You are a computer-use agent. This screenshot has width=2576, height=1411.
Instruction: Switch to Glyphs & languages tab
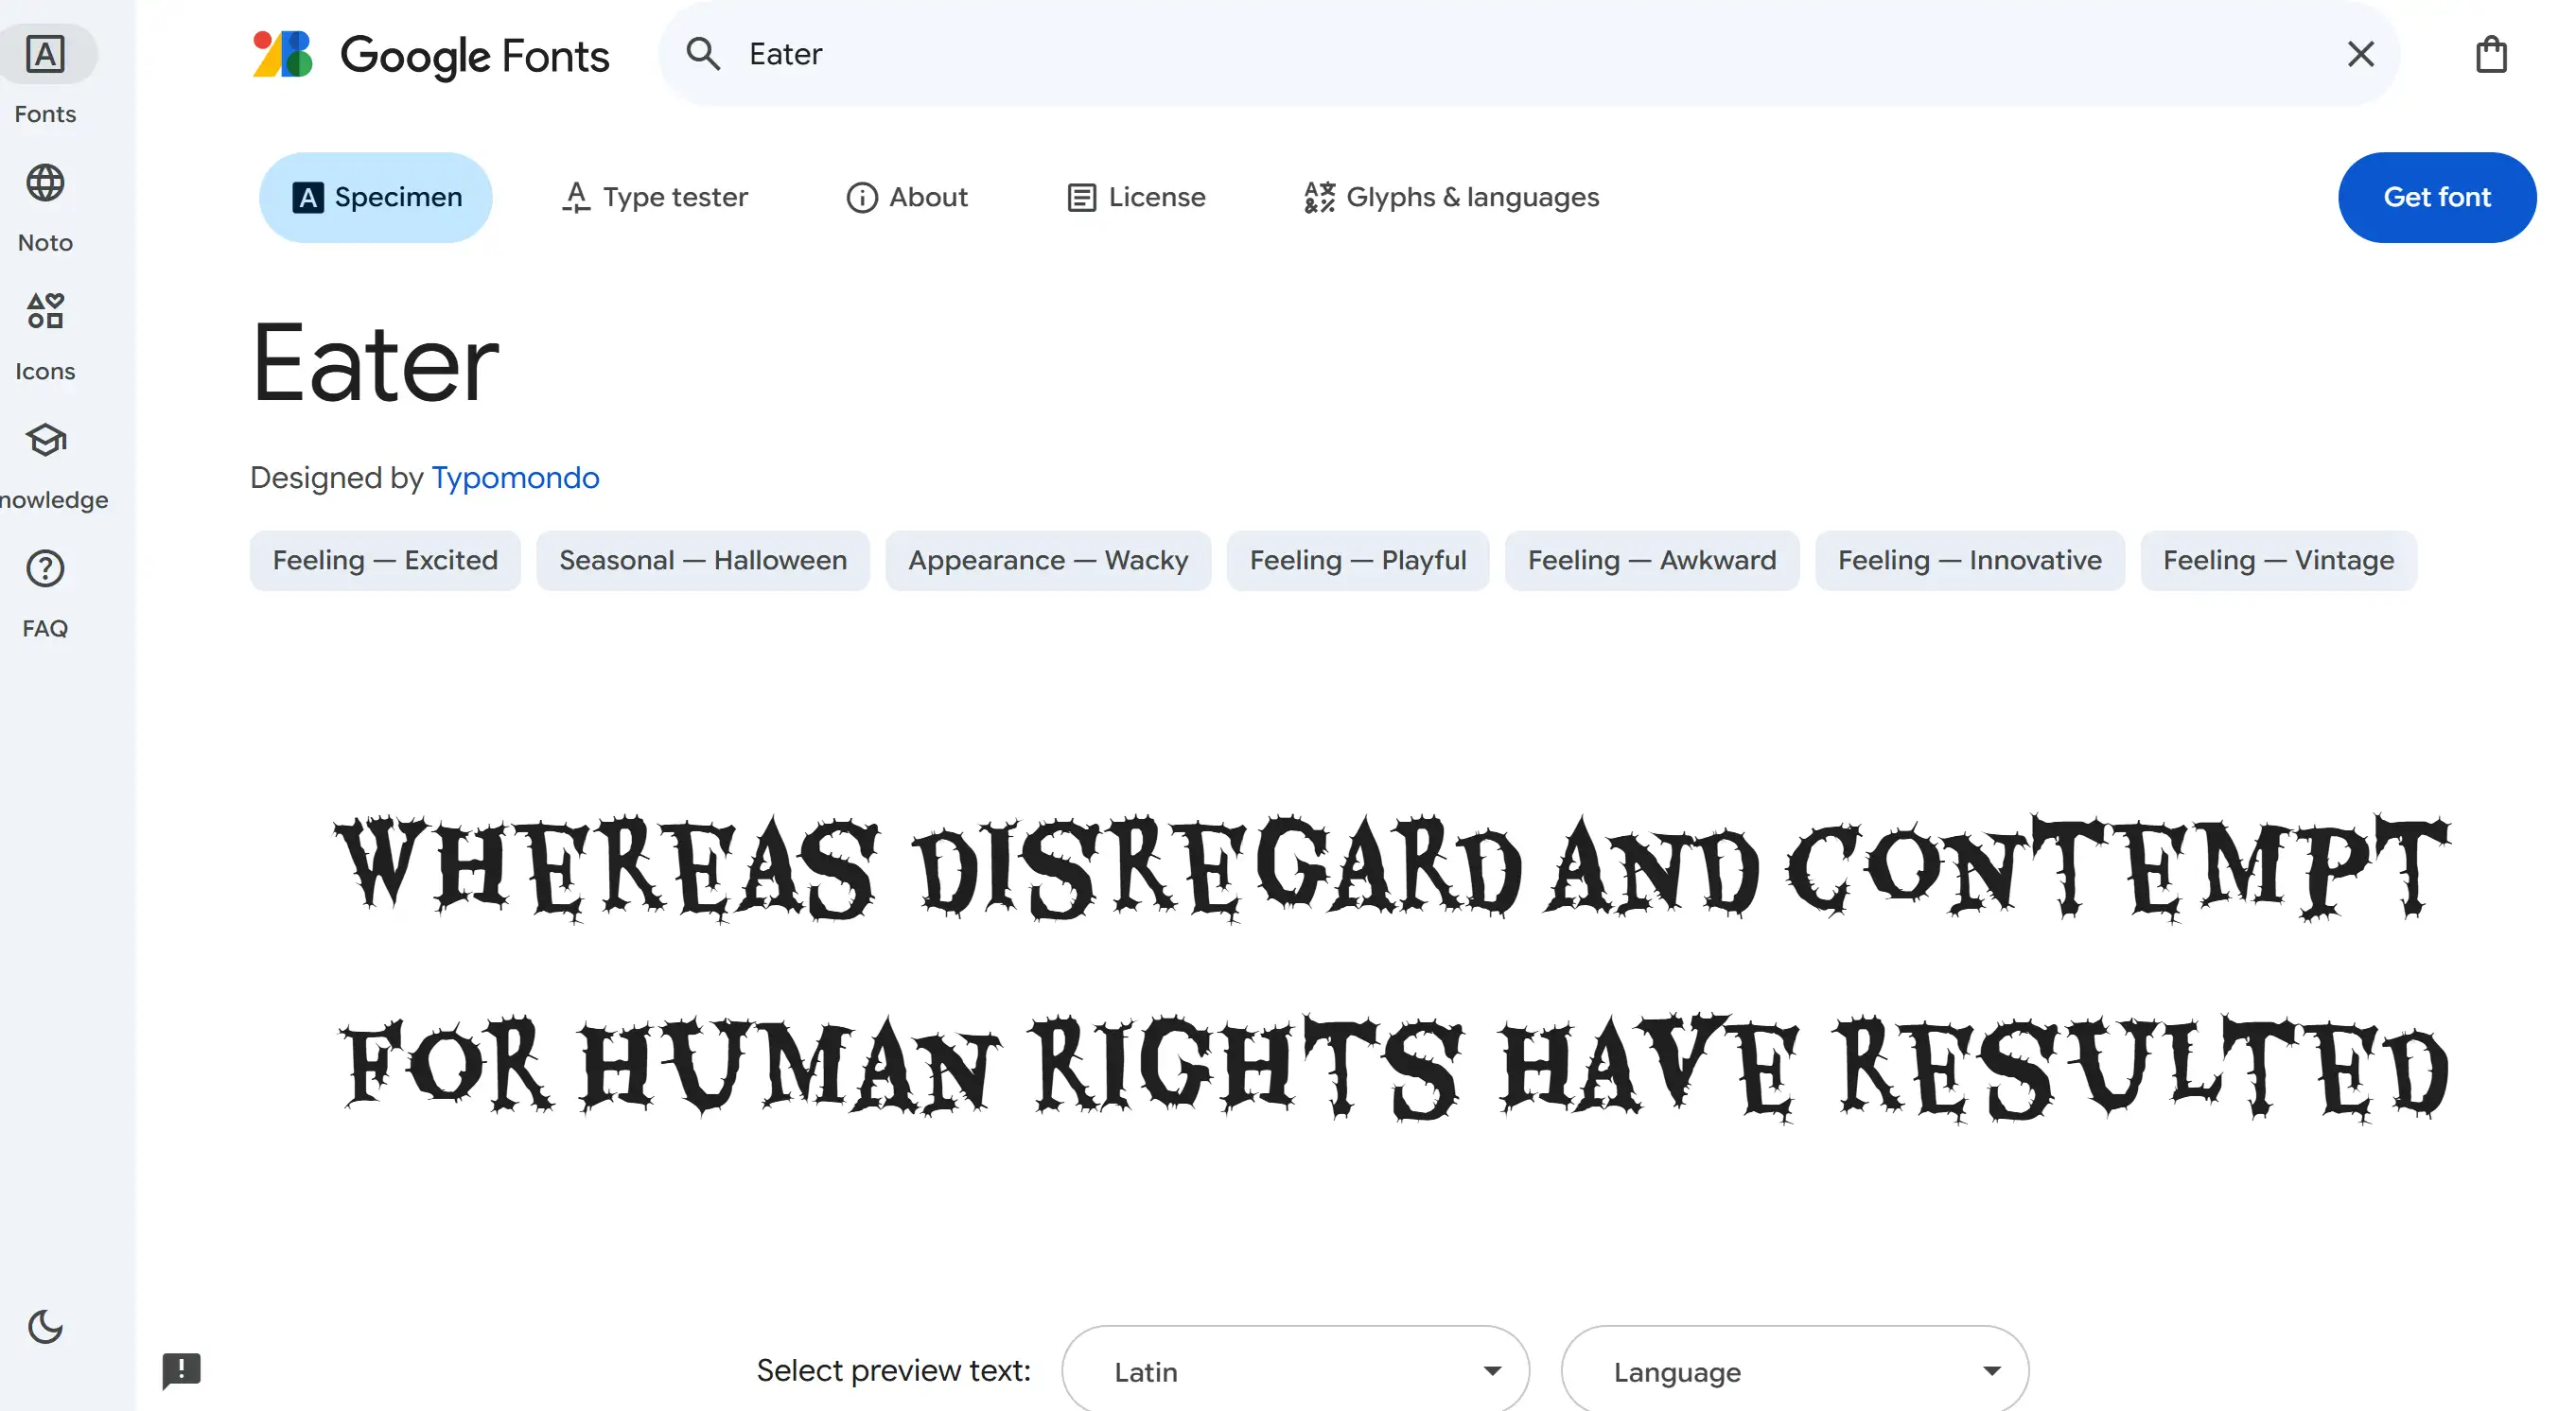(x=1452, y=197)
